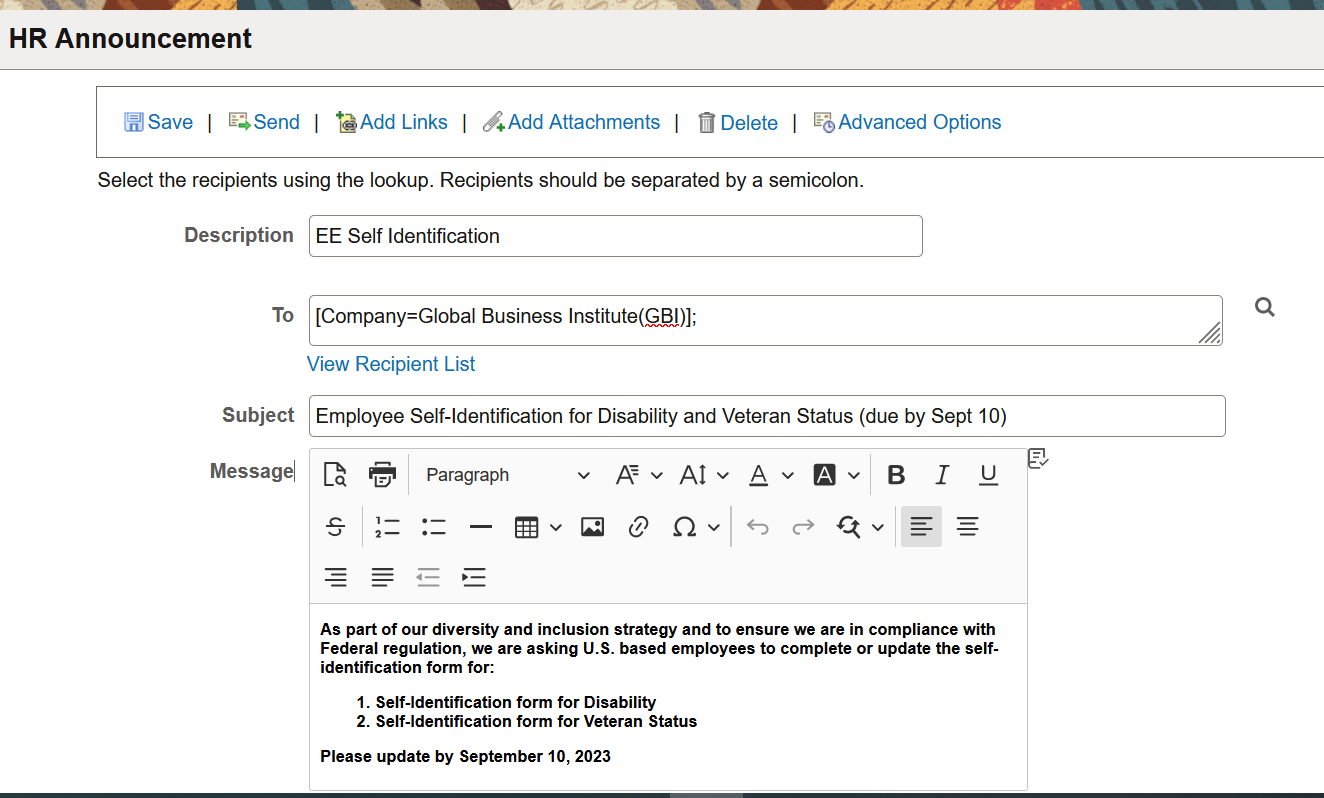Select align right
This screenshot has height=798, width=1324.
336,577
